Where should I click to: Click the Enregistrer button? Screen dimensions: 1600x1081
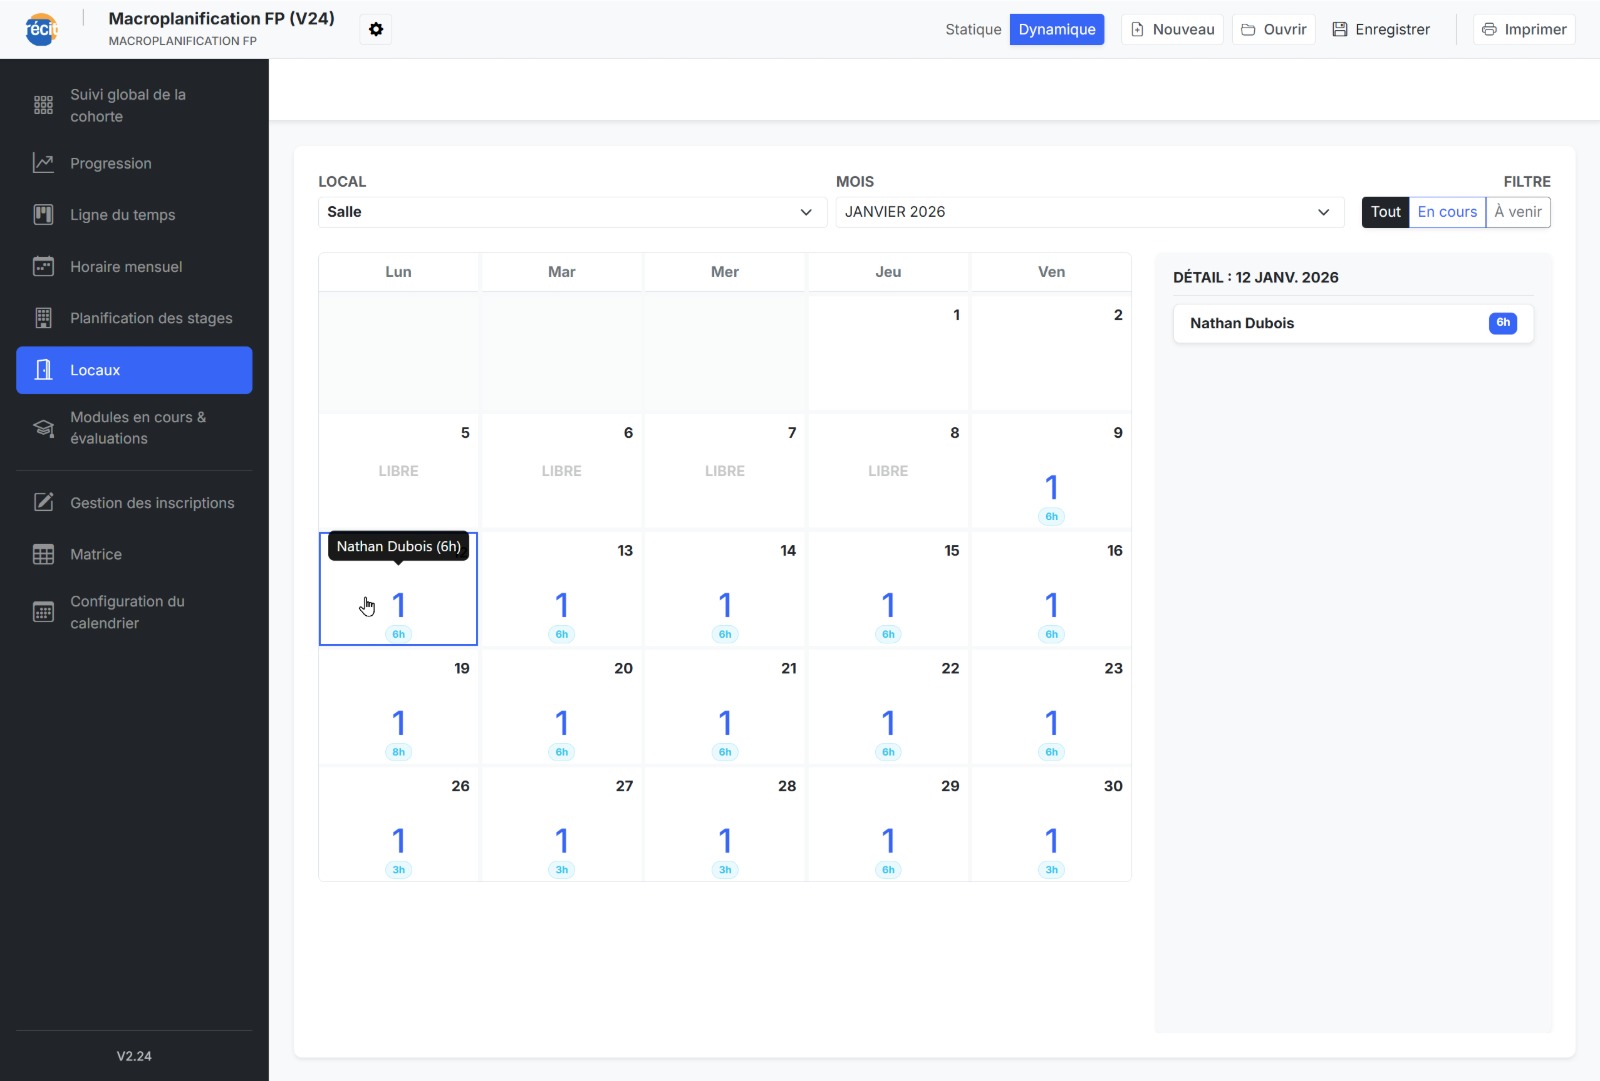point(1381,30)
